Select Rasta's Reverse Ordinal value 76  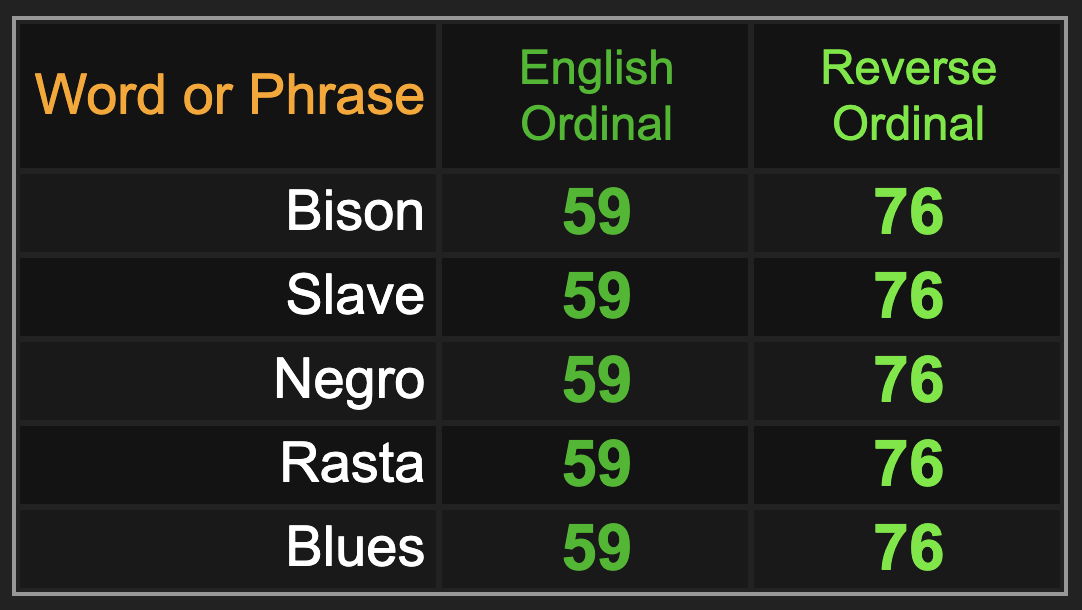click(909, 464)
